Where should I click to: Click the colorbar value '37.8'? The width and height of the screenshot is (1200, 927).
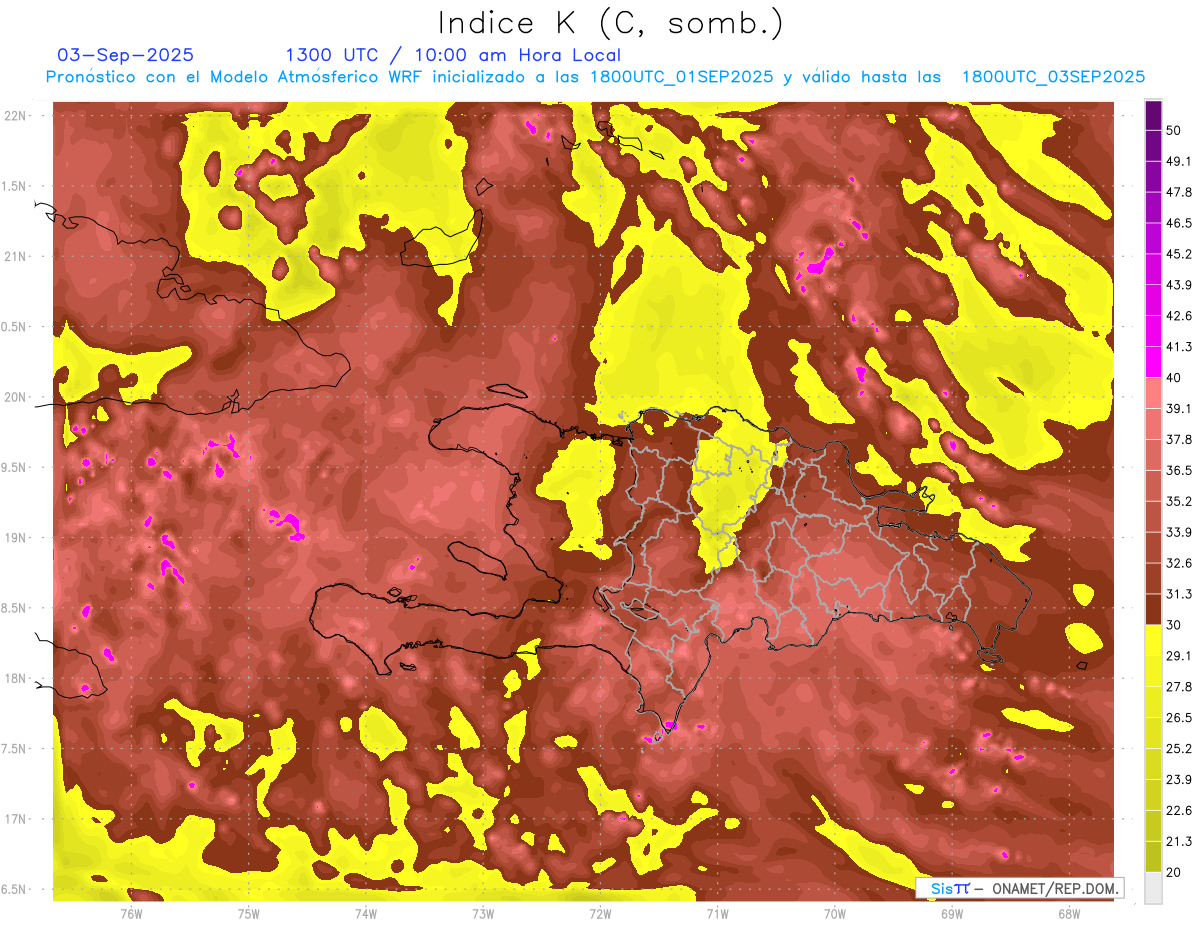[1178, 439]
